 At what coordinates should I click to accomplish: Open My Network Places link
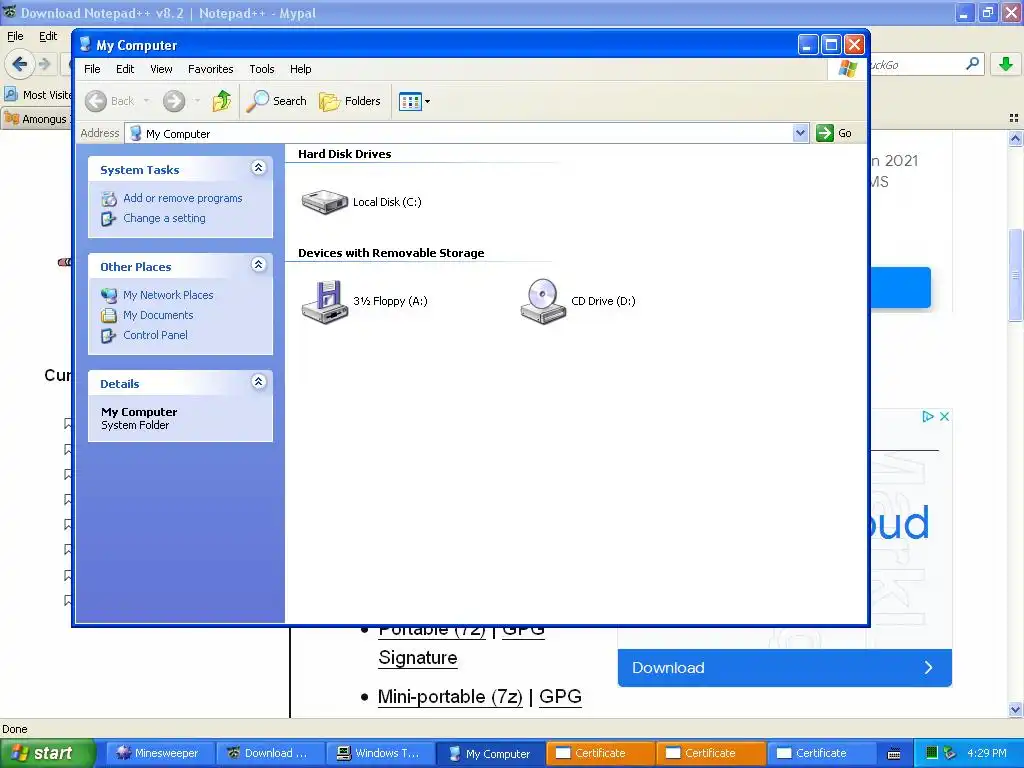pyautogui.click(x=168, y=295)
